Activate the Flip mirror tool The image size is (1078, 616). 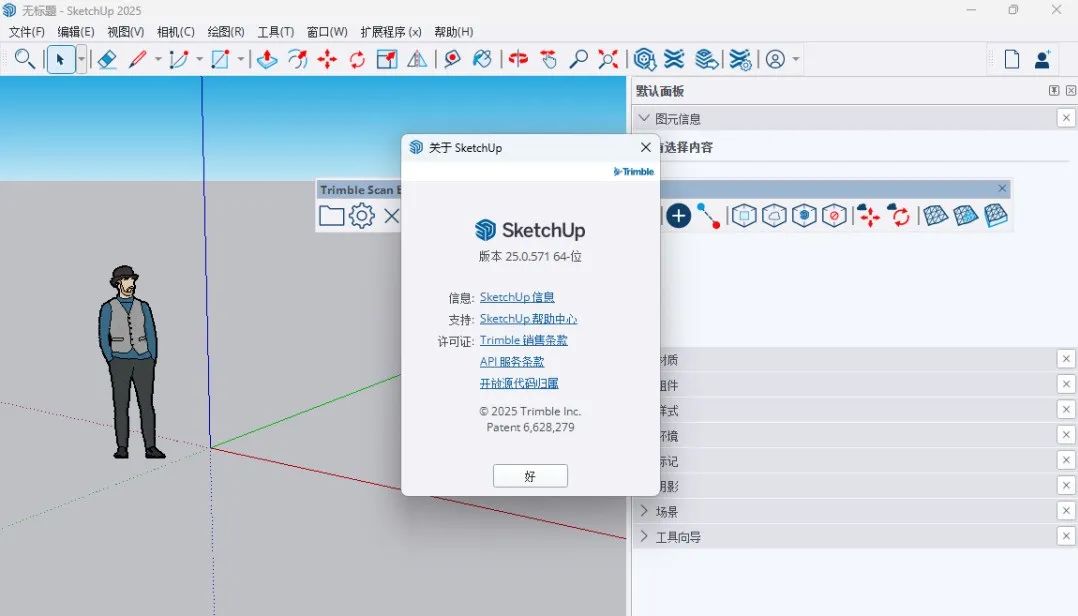pyautogui.click(x=417, y=59)
